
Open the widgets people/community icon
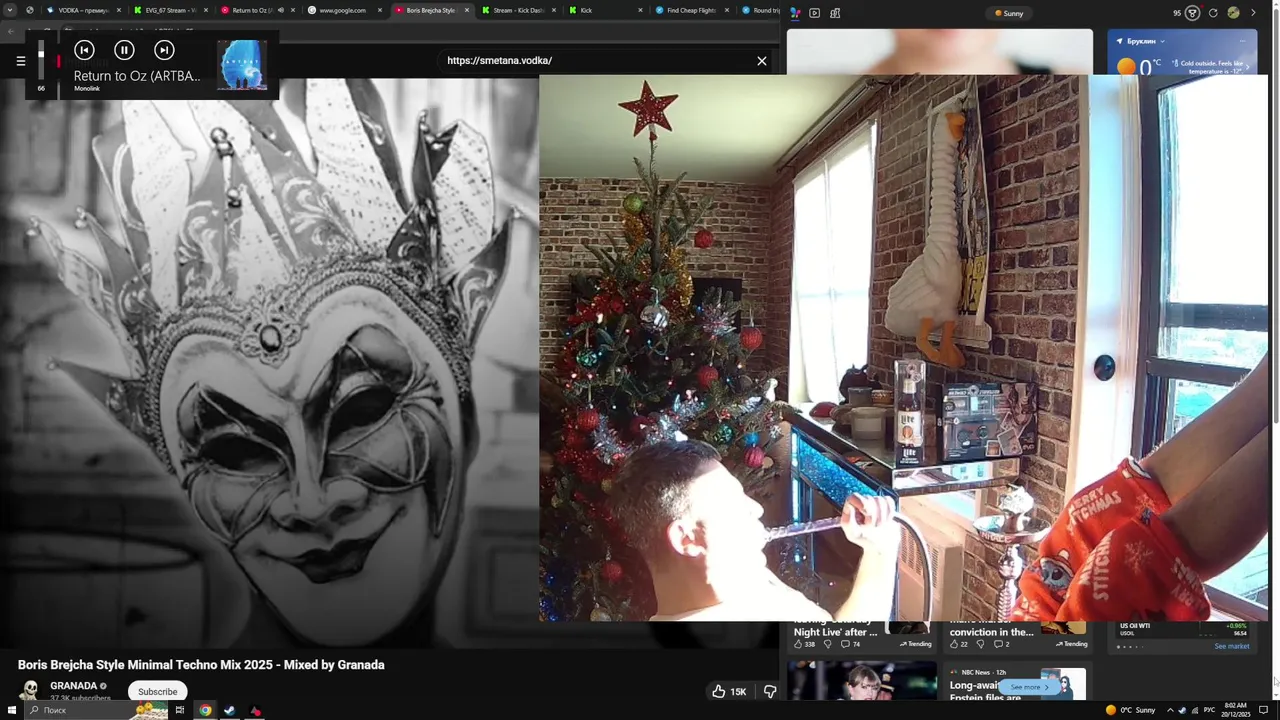point(835,13)
